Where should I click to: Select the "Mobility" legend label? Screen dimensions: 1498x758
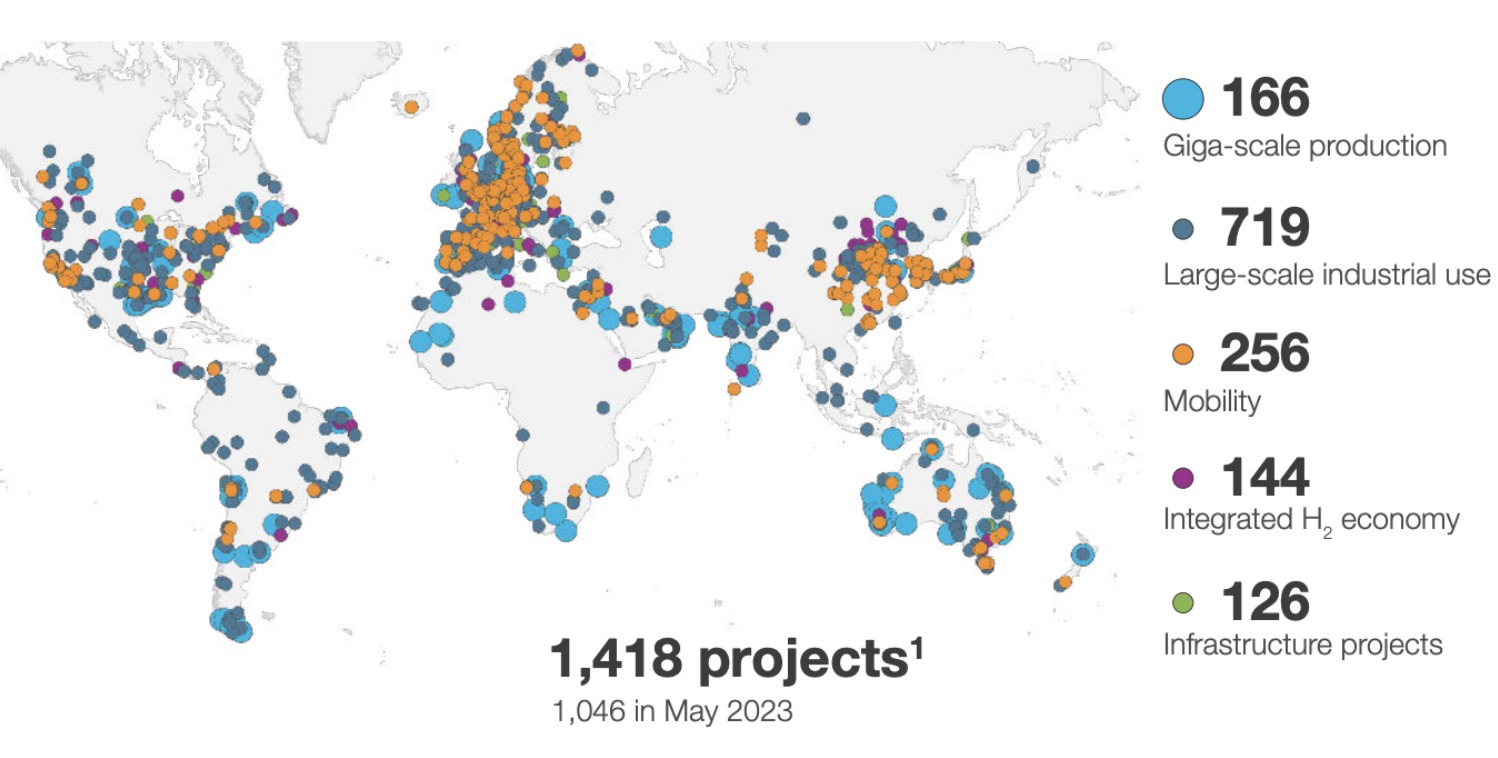point(1212,401)
